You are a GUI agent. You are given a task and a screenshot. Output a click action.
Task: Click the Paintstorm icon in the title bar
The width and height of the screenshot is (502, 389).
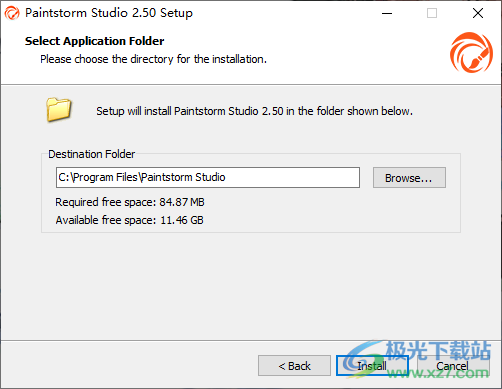click(12, 13)
